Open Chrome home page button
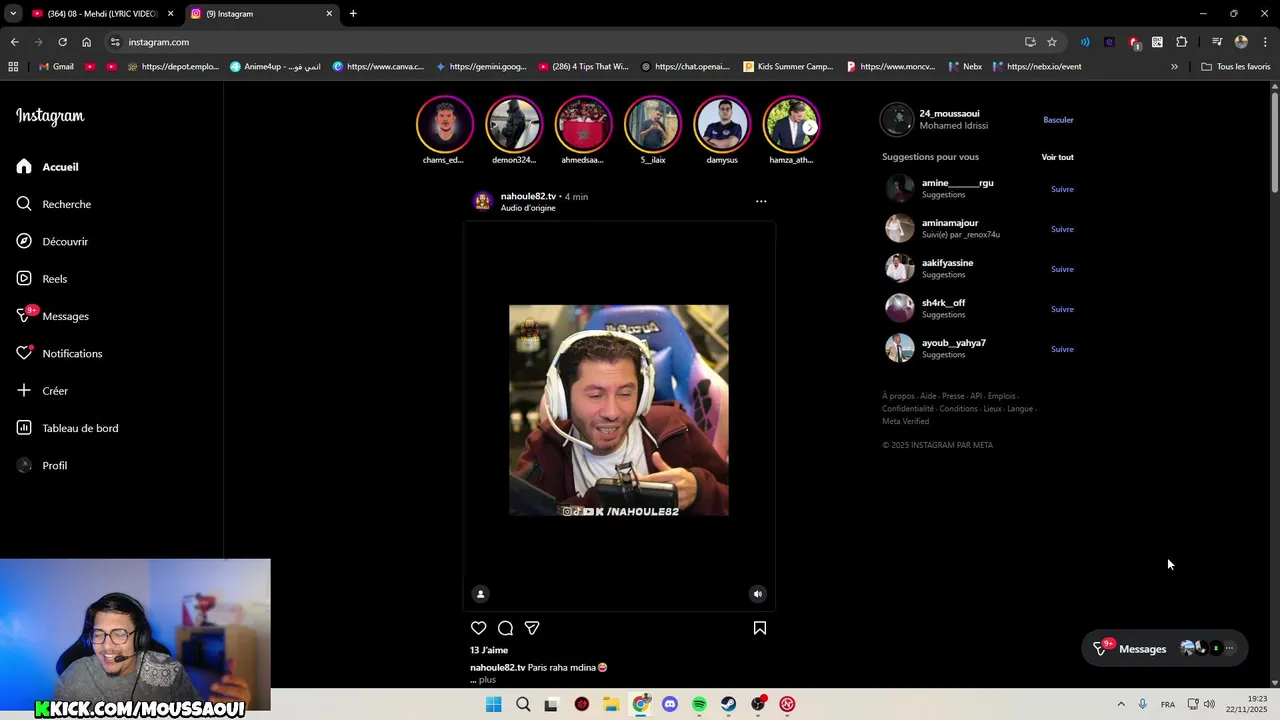The image size is (1280, 720). pos(86,42)
